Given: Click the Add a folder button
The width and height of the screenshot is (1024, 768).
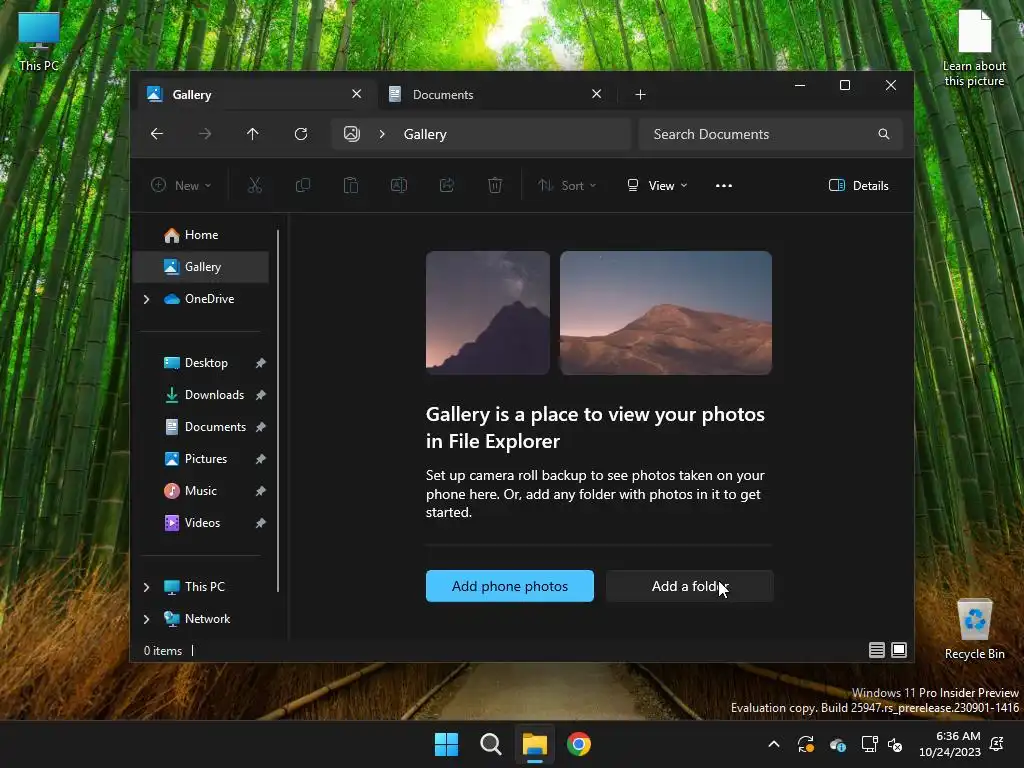Looking at the screenshot, I should pyautogui.click(x=690, y=586).
